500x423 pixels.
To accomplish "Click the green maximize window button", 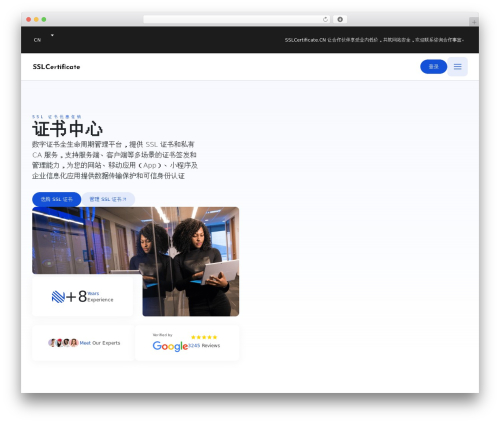I will point(44,19).
